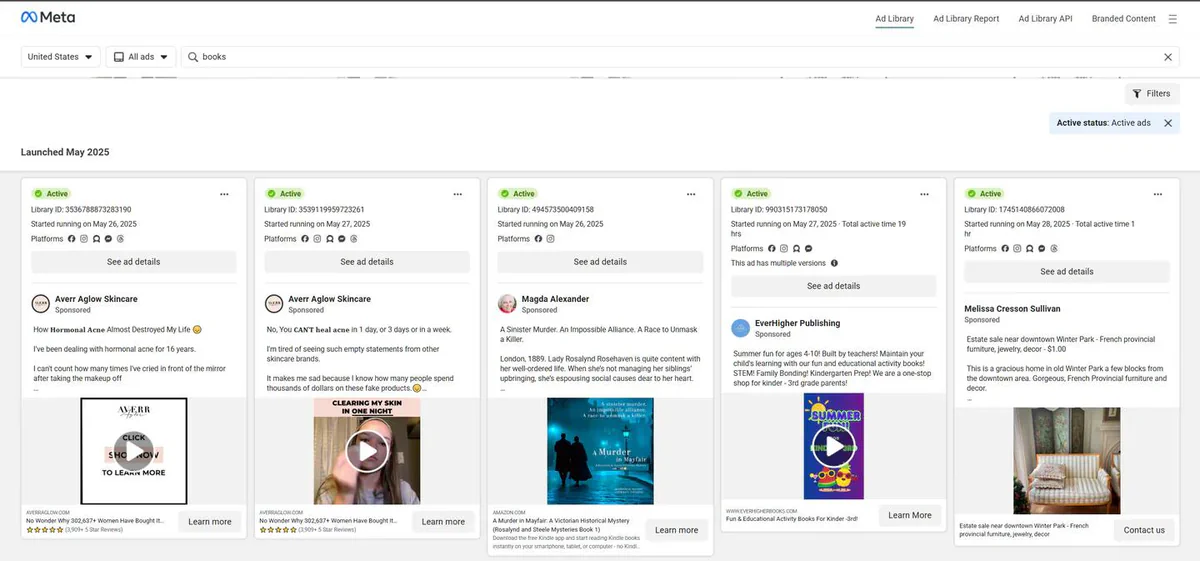Open three-dot menu on ad 3536788873283190

click(224, 194)
